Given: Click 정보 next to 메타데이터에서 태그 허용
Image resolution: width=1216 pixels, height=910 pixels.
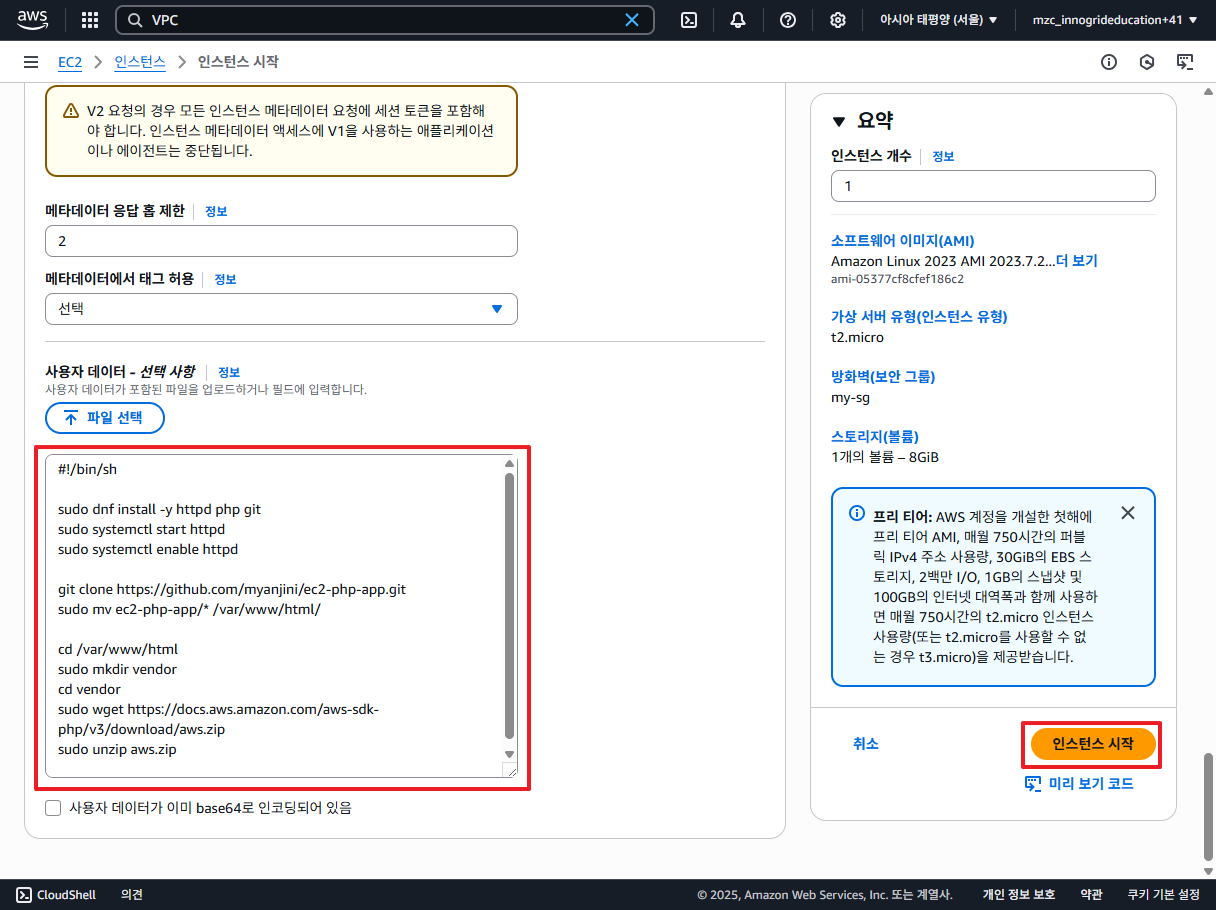Looking at the screenshot, I should tap(225, 280).
